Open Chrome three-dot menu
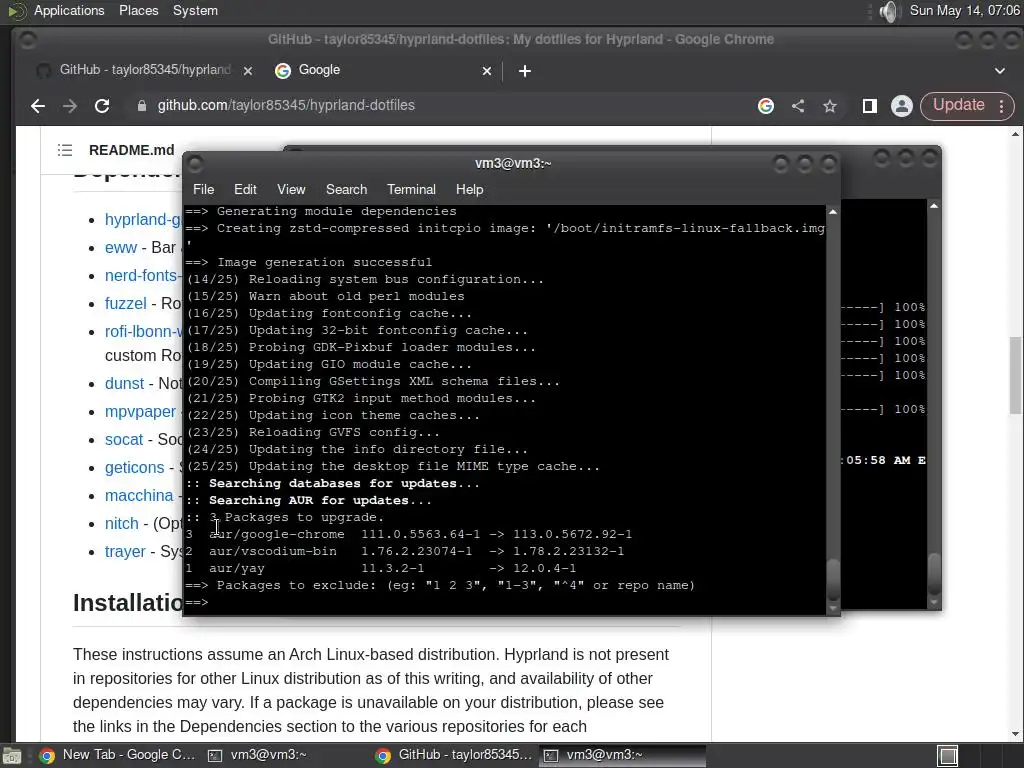 point(1002,106)
